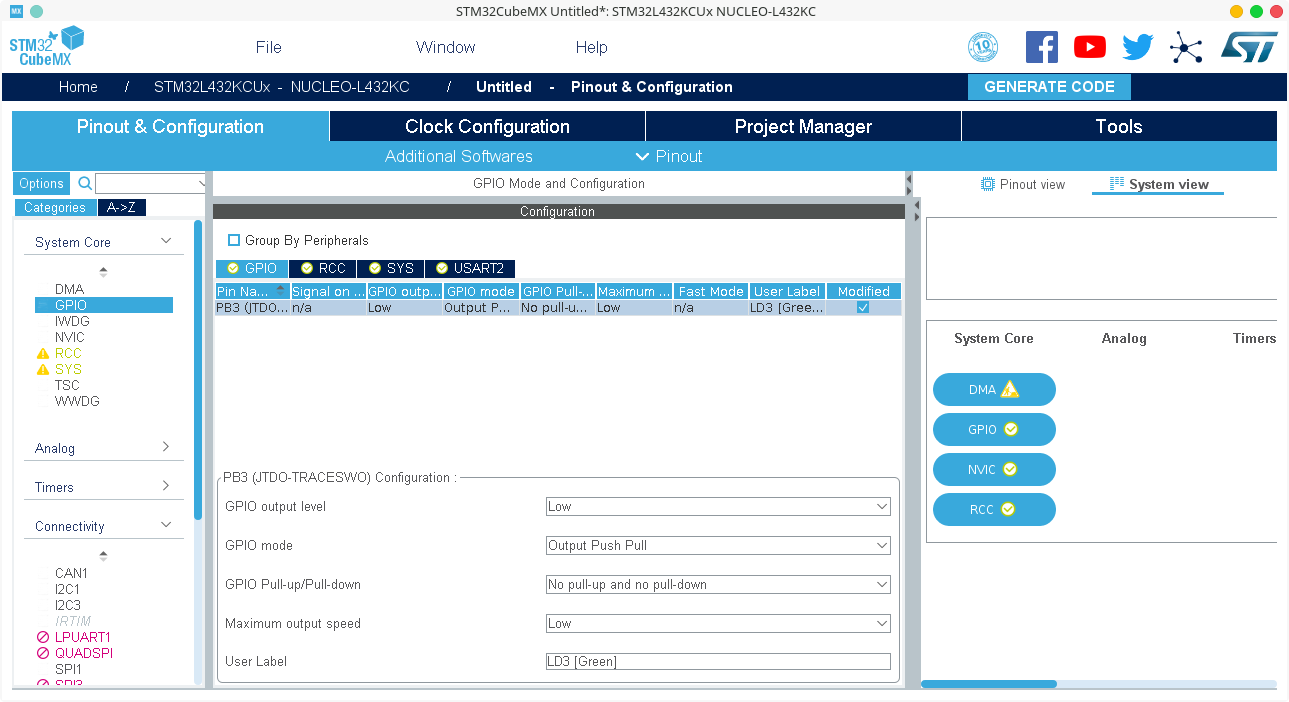This screenshot has height=702, width=1289.
Task: Click the STM32CubeMX logo
Action: point(47,47)
